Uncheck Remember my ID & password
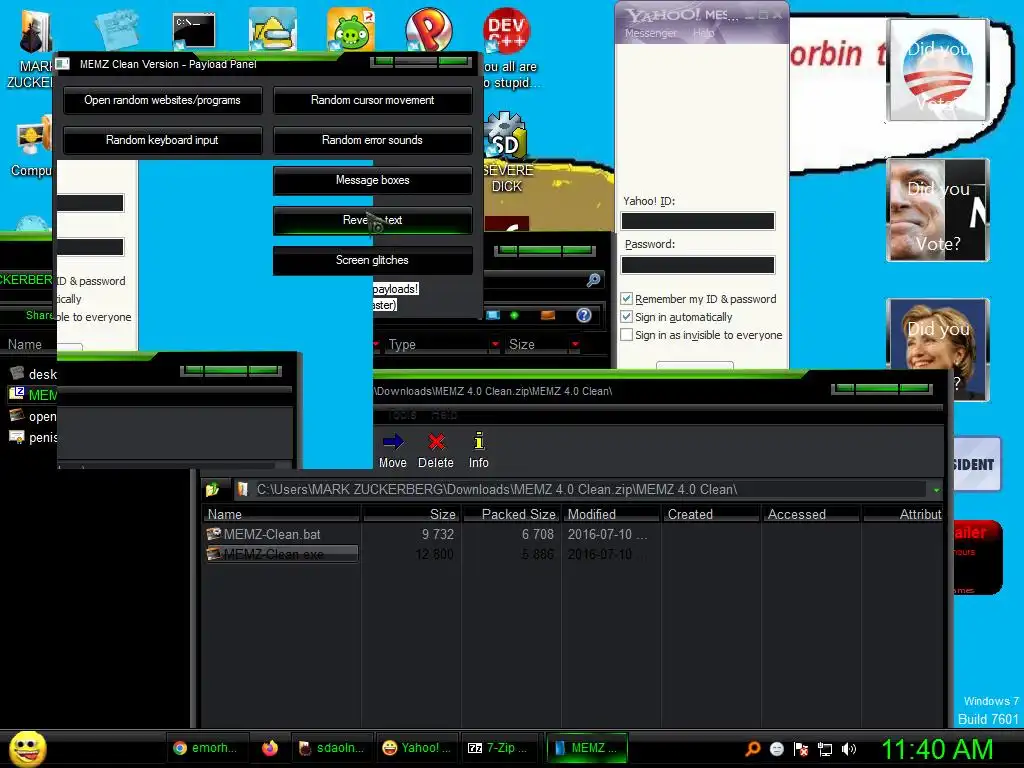 [x=626, y=298]
